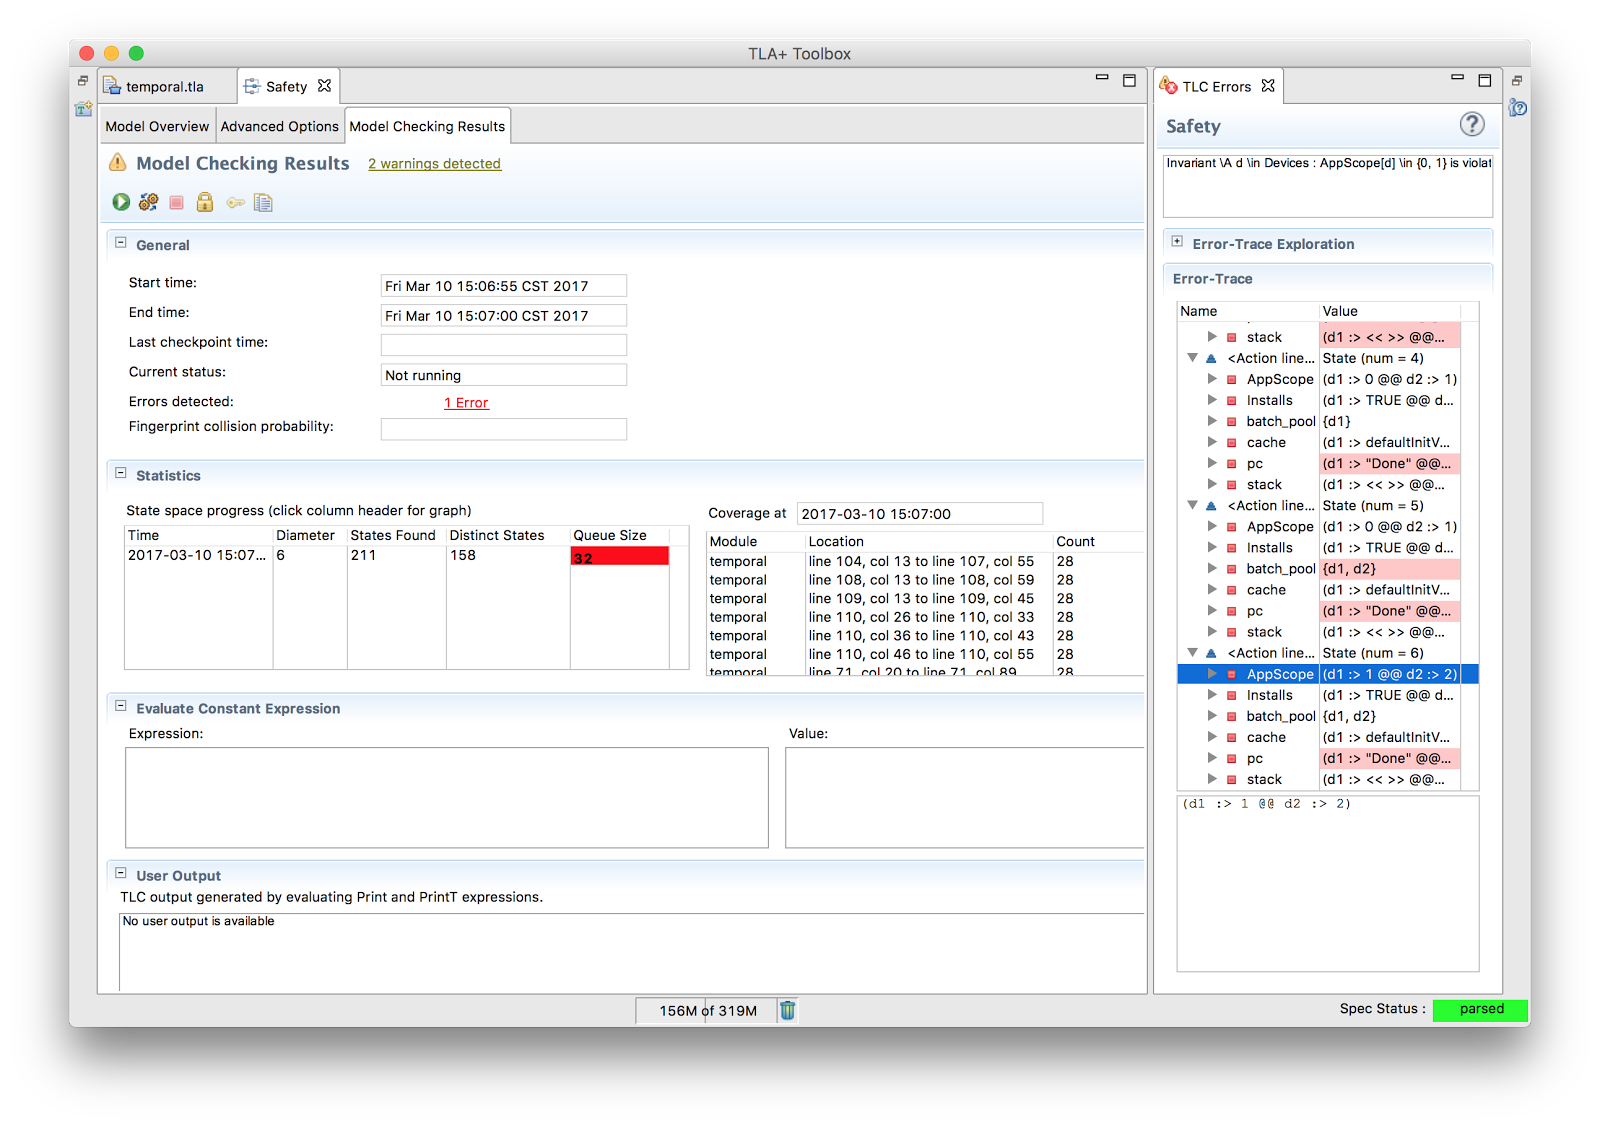
Task: Expand the Error-Trace Exploration section
Action: coord(1177,242)
